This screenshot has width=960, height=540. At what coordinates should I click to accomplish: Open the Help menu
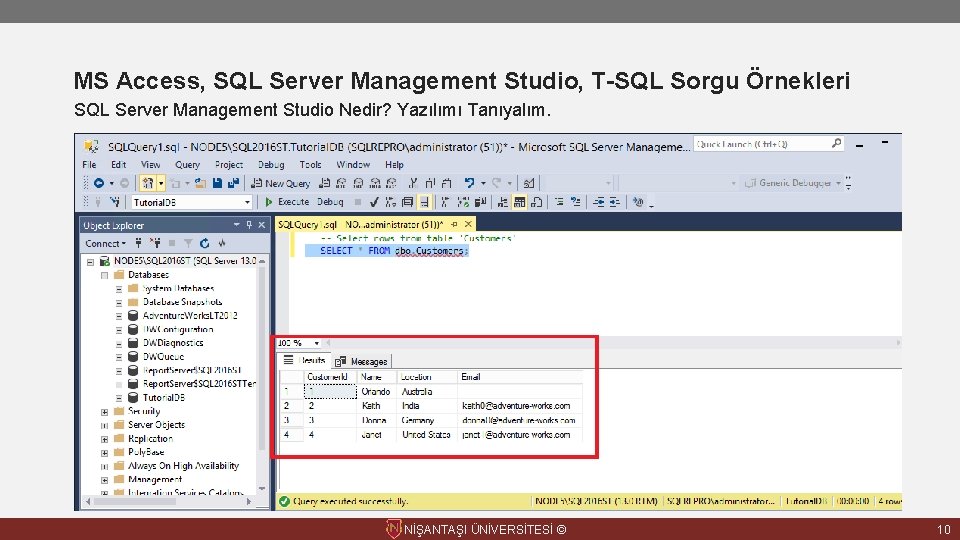point(394,165)
